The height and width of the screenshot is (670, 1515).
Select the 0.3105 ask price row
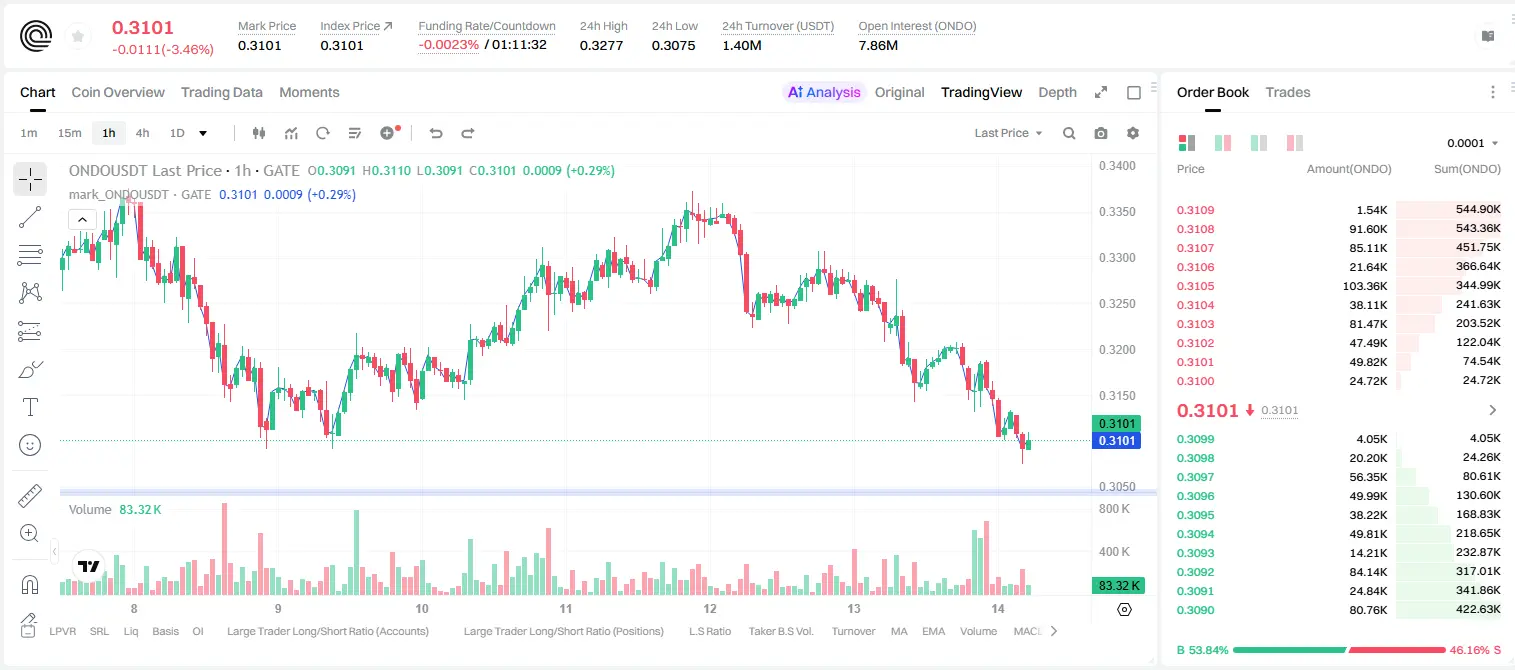click(1339, 286)
